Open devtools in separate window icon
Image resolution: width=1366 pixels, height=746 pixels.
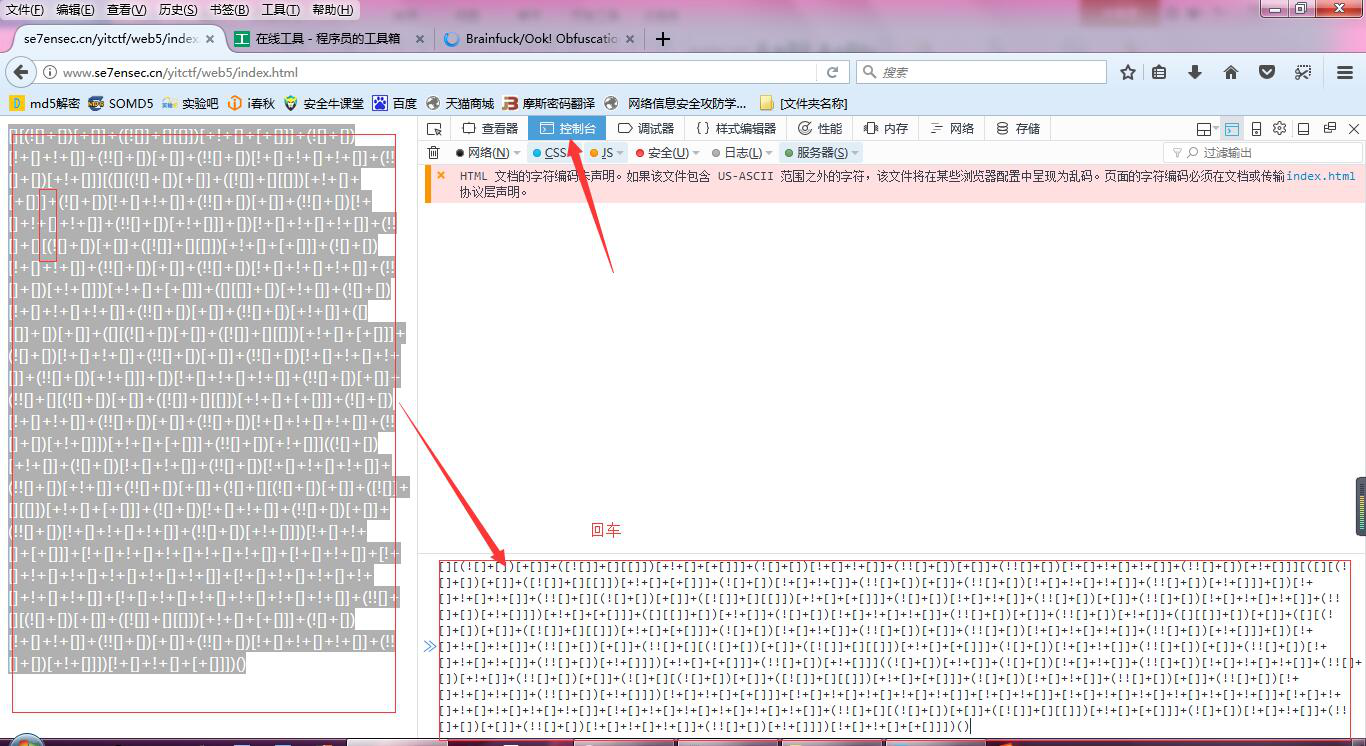(x=1330, y=129)
